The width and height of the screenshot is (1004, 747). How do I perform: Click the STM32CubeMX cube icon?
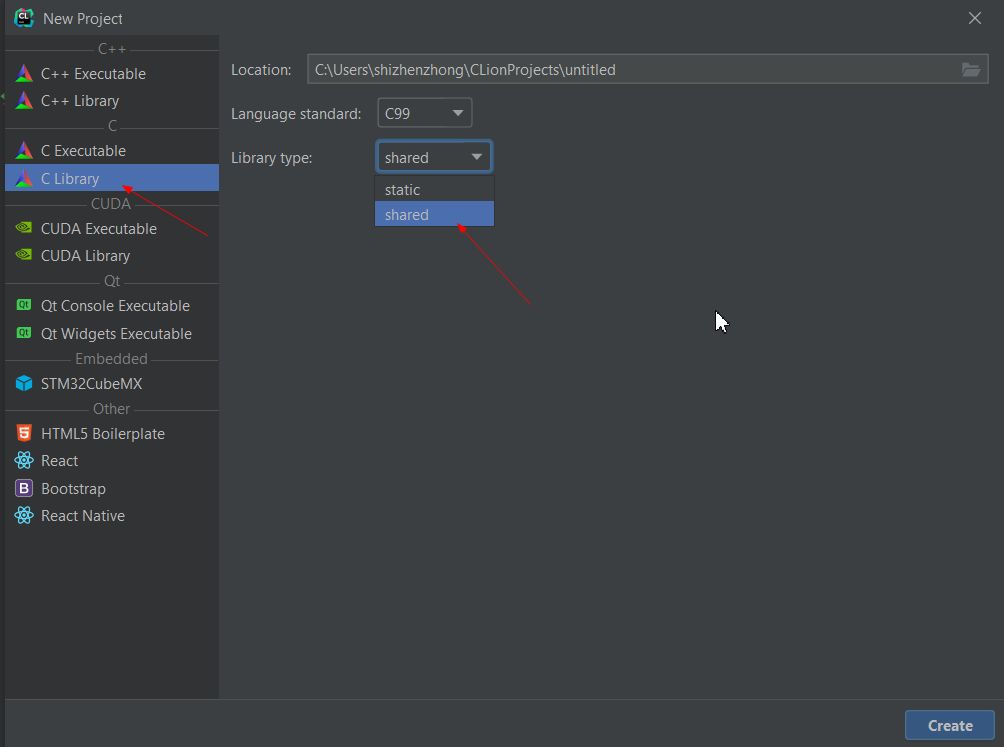pos(24,383)
